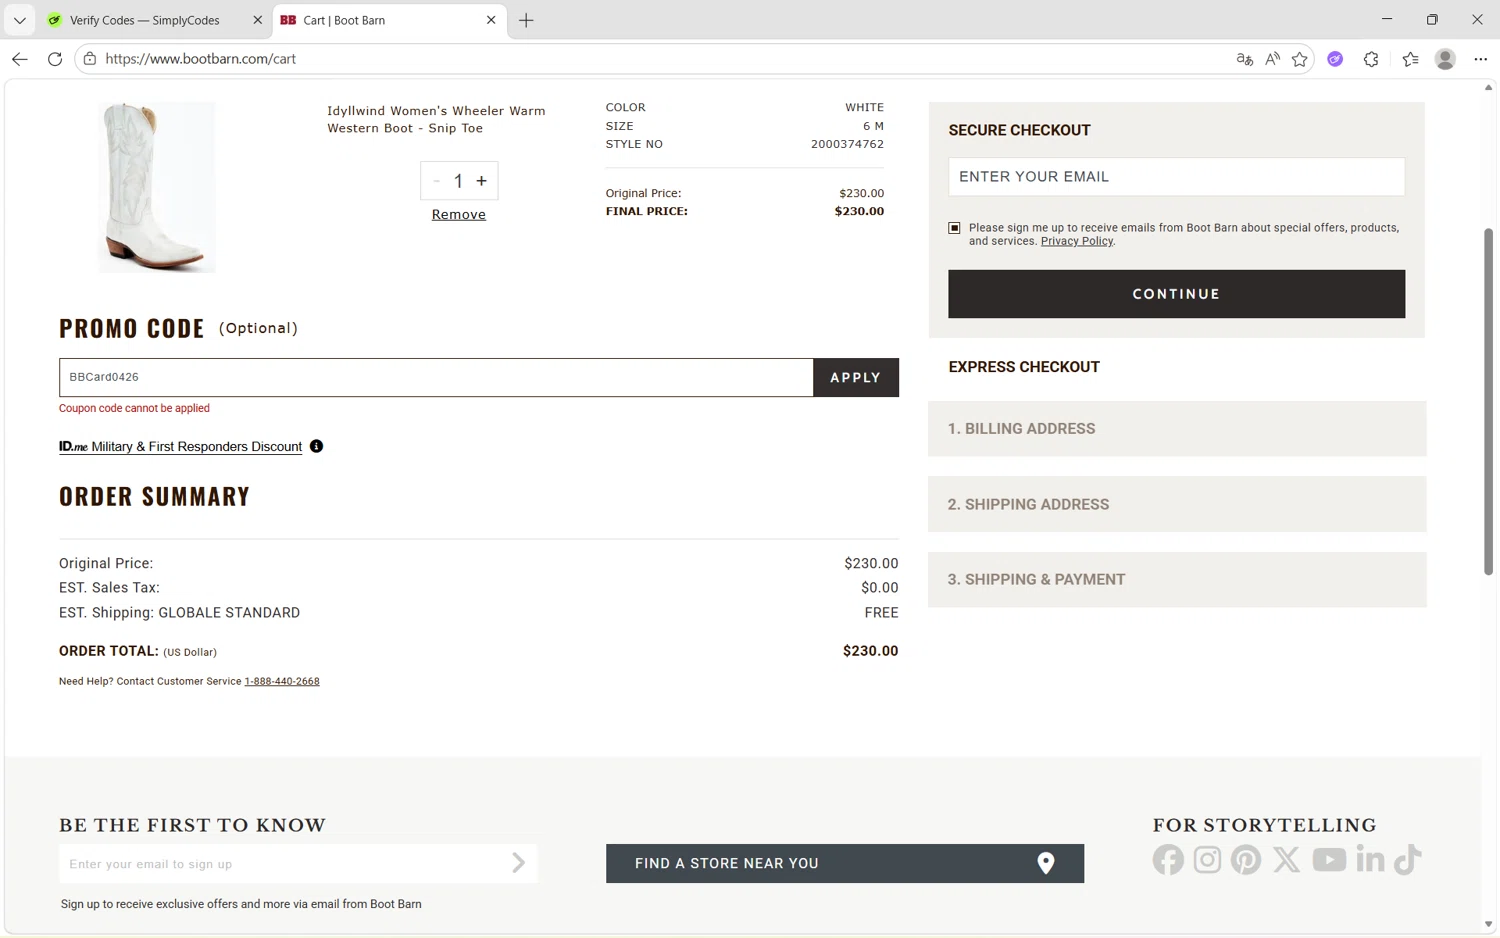Open browser settings and more menu
This screenshot has width=1500, height=938.
tap(1481, 59)
